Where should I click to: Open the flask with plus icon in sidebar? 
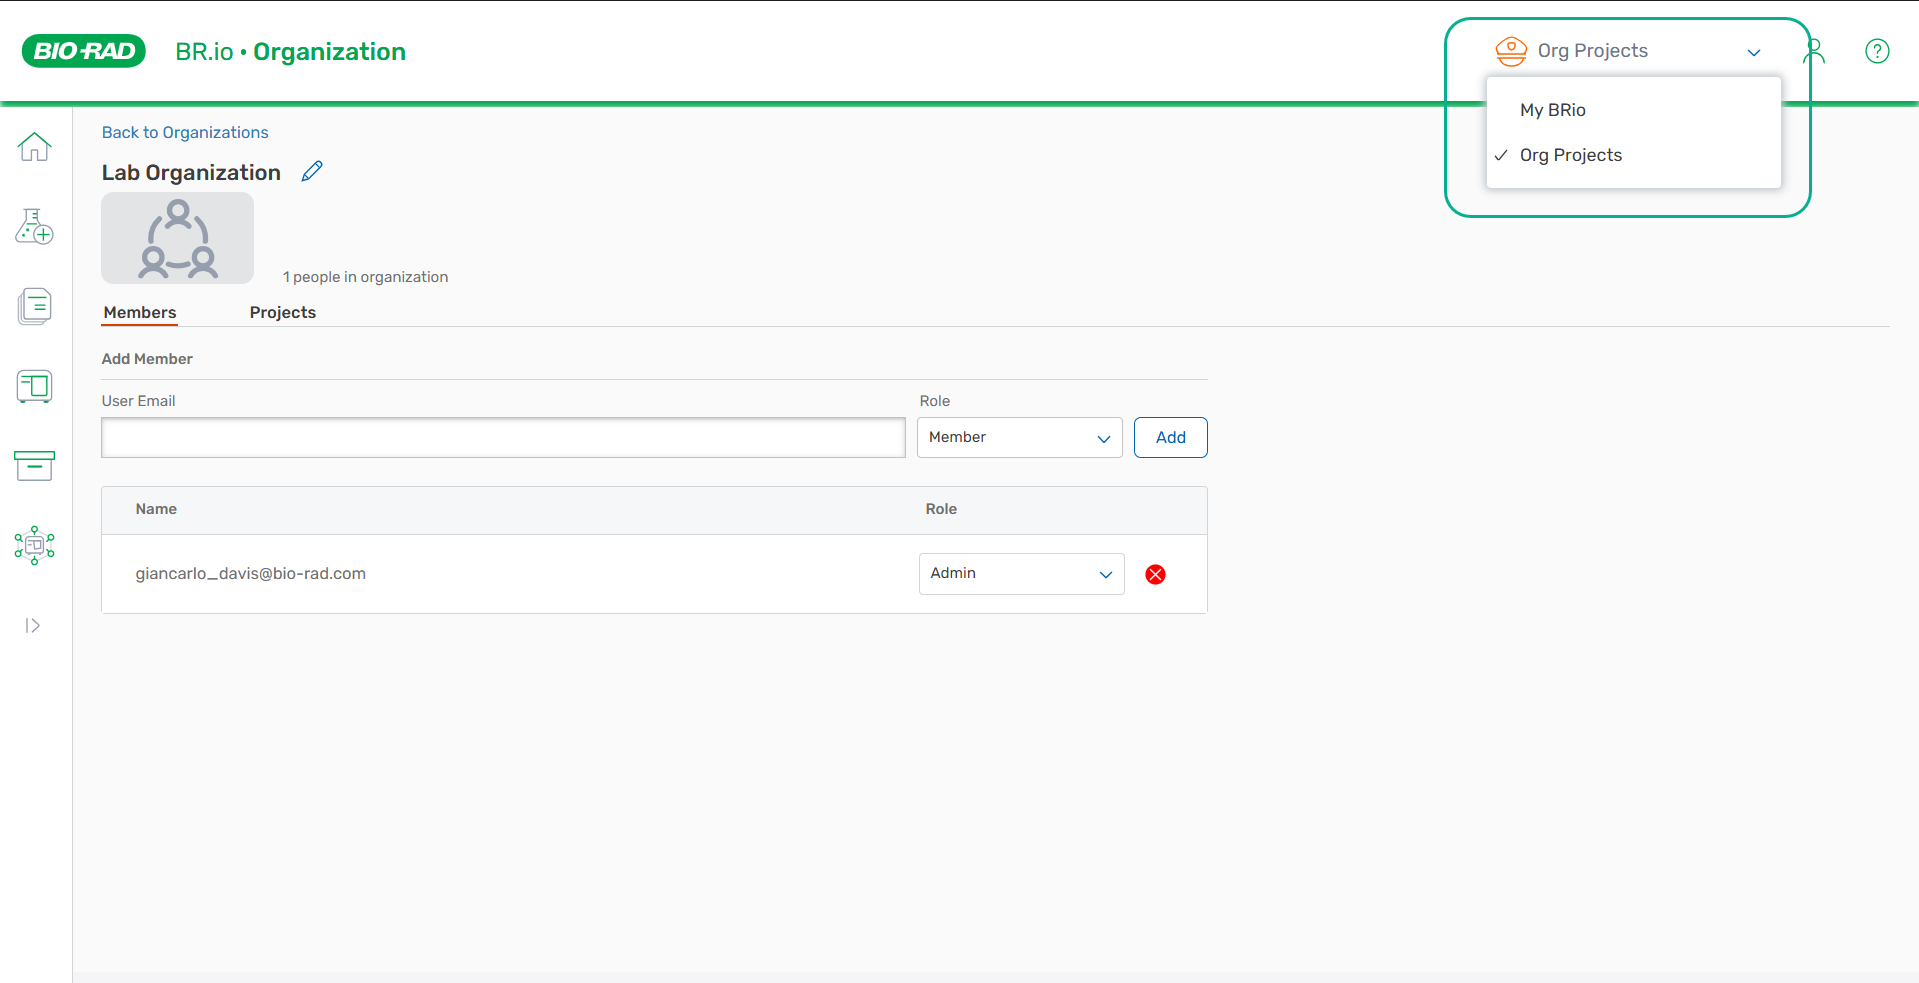pyautogui.click(x=34, y=227)
